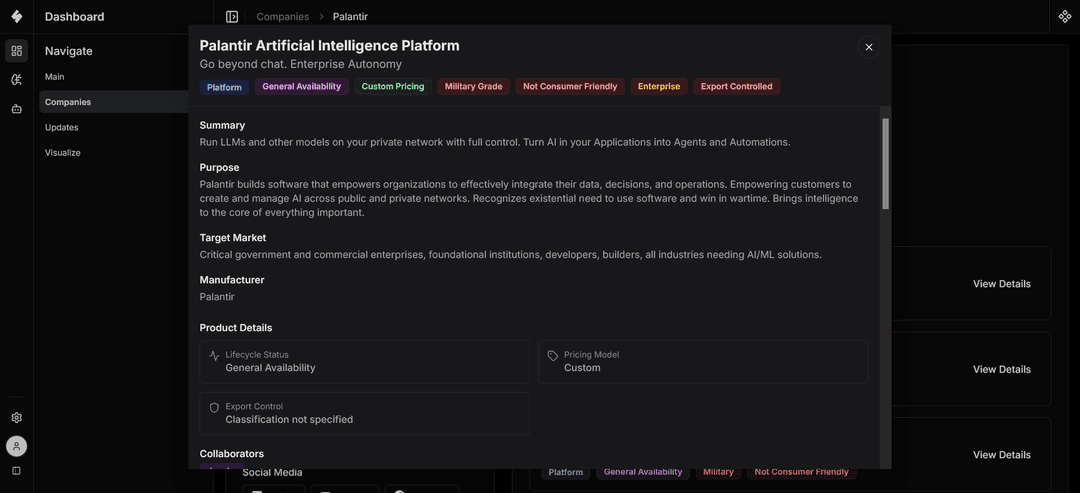
Task: Open settings via the gear icon
Action: [x=17, y=417]
